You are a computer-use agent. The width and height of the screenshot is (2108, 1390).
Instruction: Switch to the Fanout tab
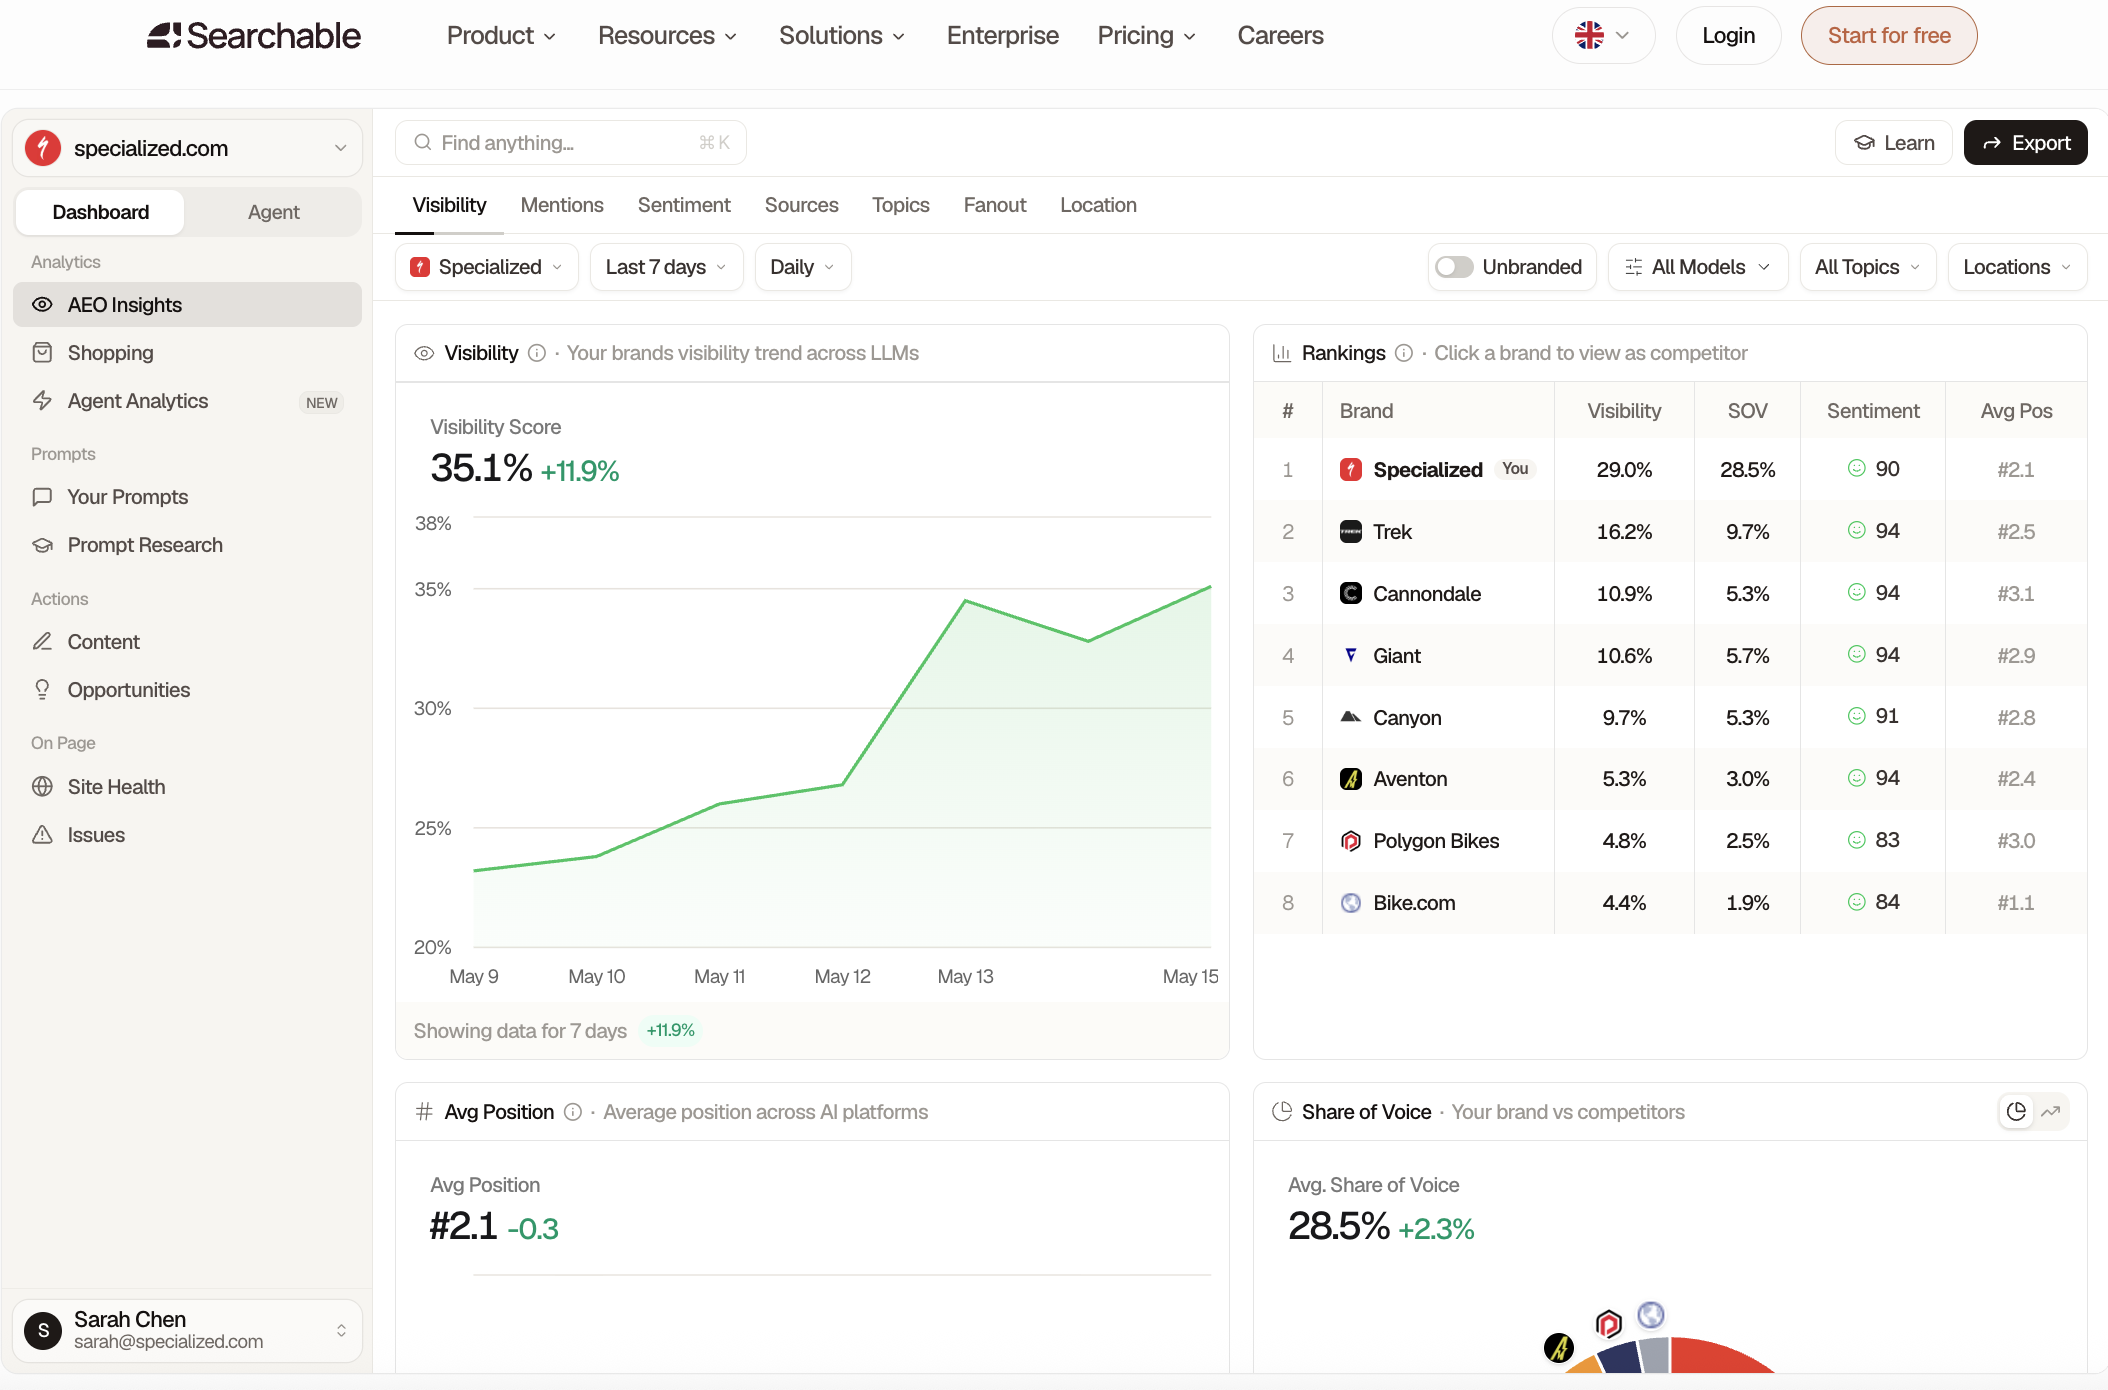click(995, 205)
